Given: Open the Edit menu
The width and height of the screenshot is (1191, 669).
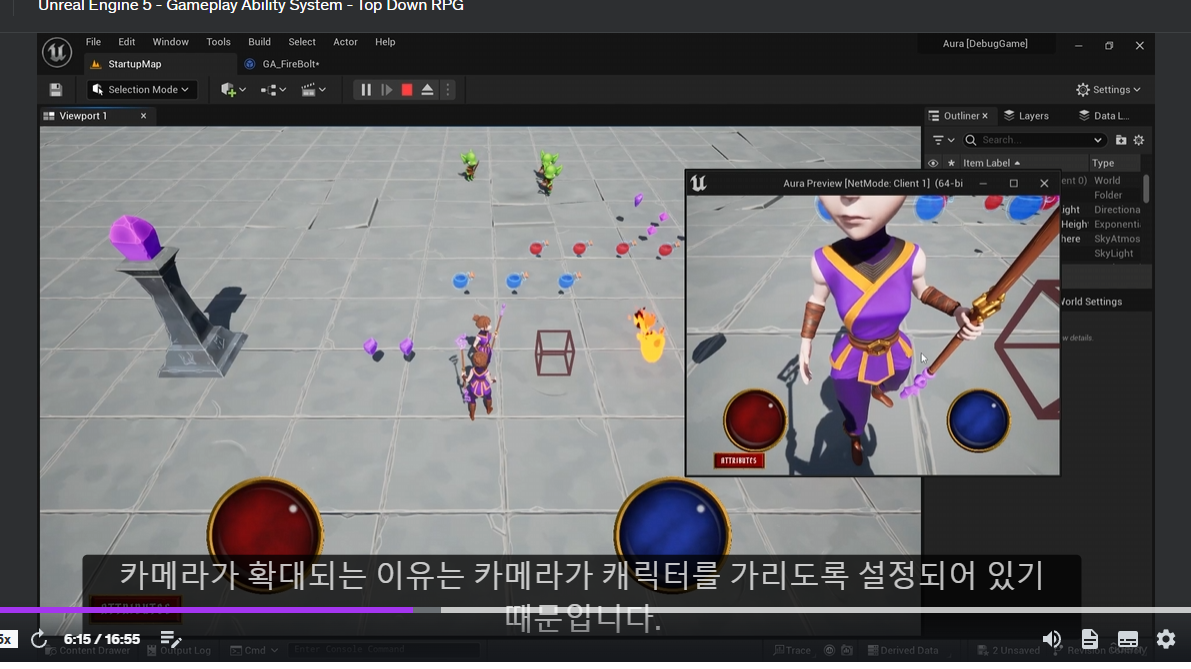Looking at the screenshot, I should tap(127, 42).
